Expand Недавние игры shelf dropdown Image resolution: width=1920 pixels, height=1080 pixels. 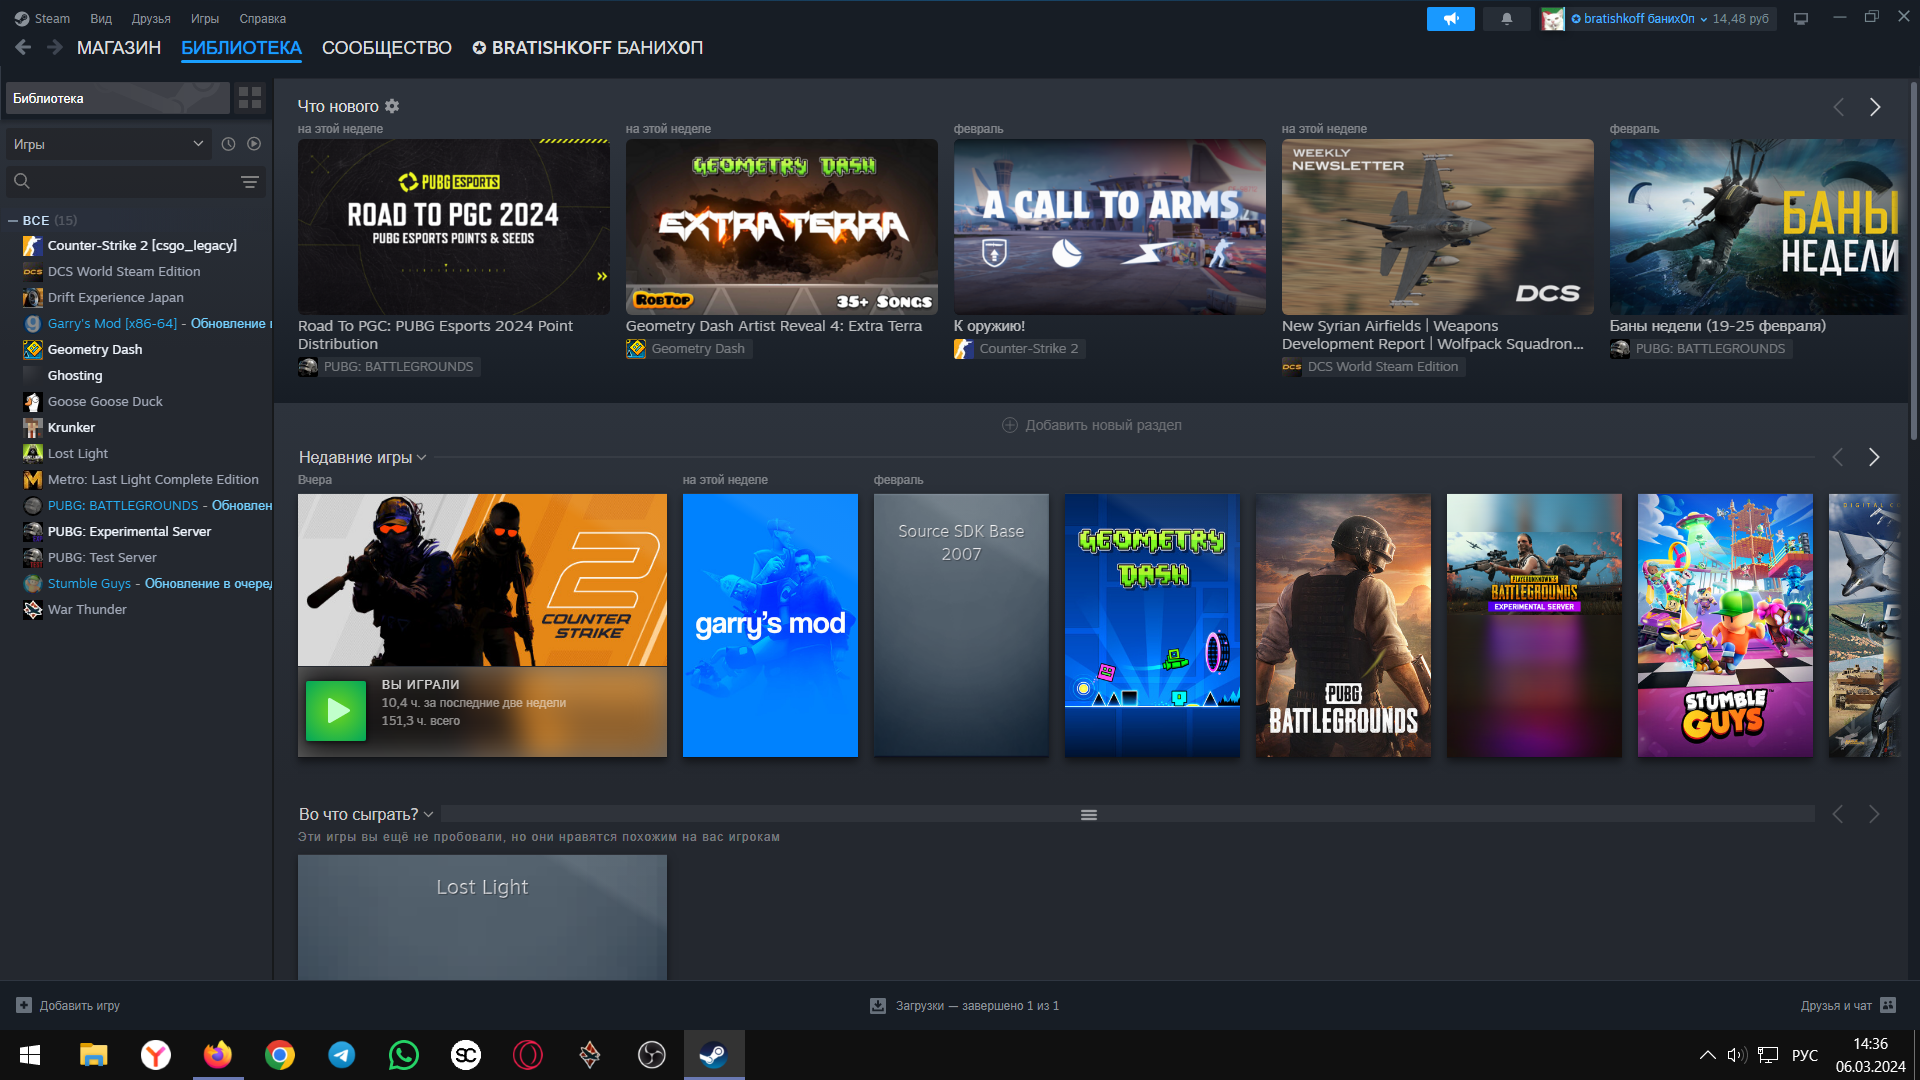422,457
